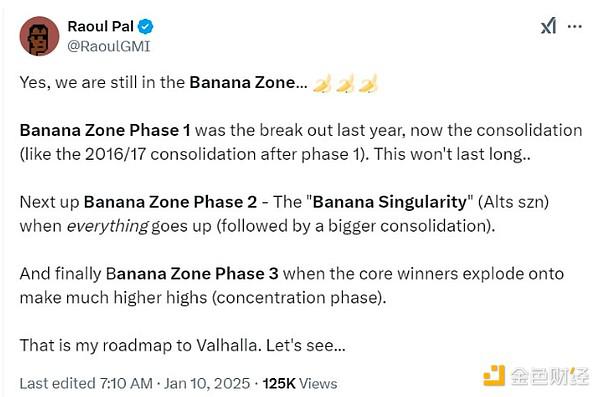Click the Jan 10, 2025 date
Viewport: 600px width, 397px height.
click(207, 383)
